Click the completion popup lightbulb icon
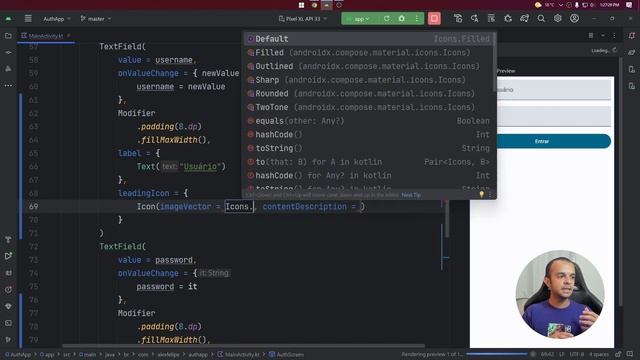Image resolution: width=640 pixels, height=360 pixels. (482, 195)
